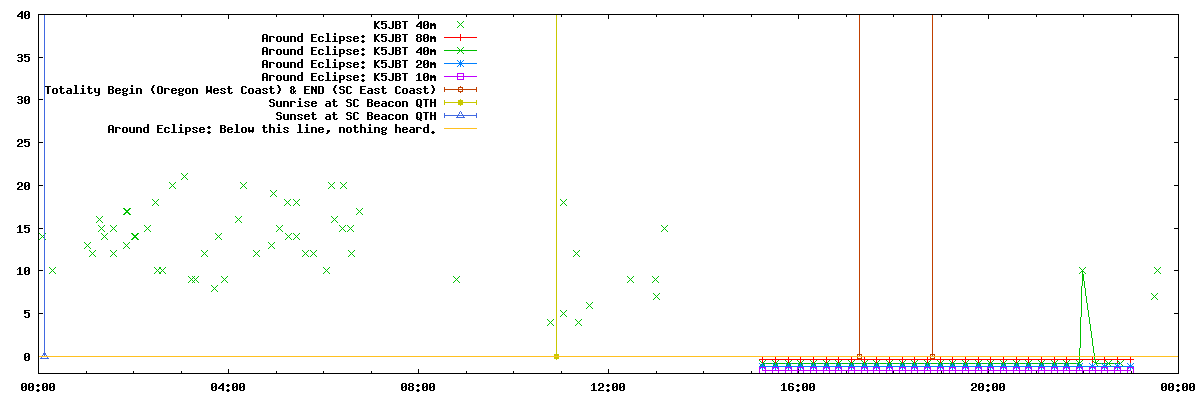Click the y-axis label '35'

tap(23, 58)
